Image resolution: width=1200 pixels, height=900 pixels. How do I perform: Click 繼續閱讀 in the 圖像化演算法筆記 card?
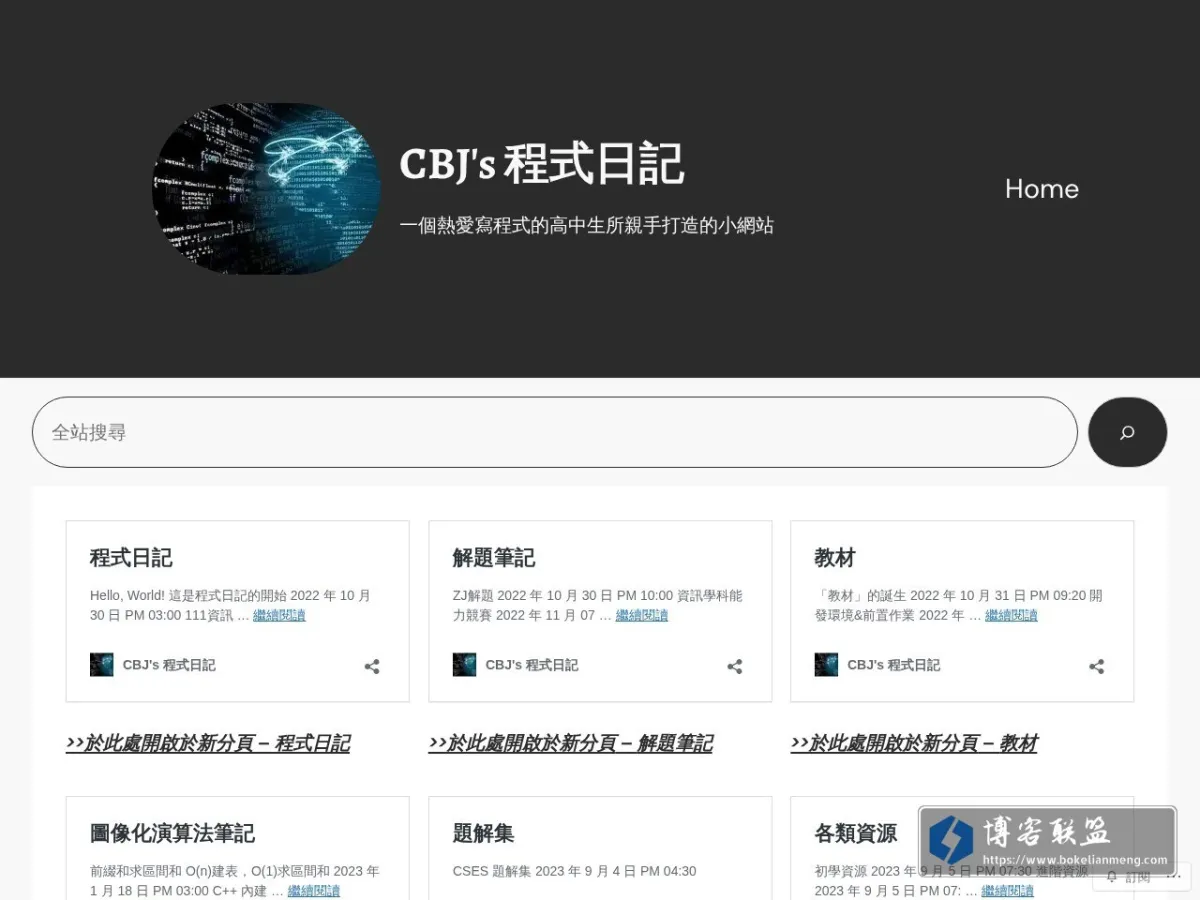pyautogui.click(x=314, y=891)
